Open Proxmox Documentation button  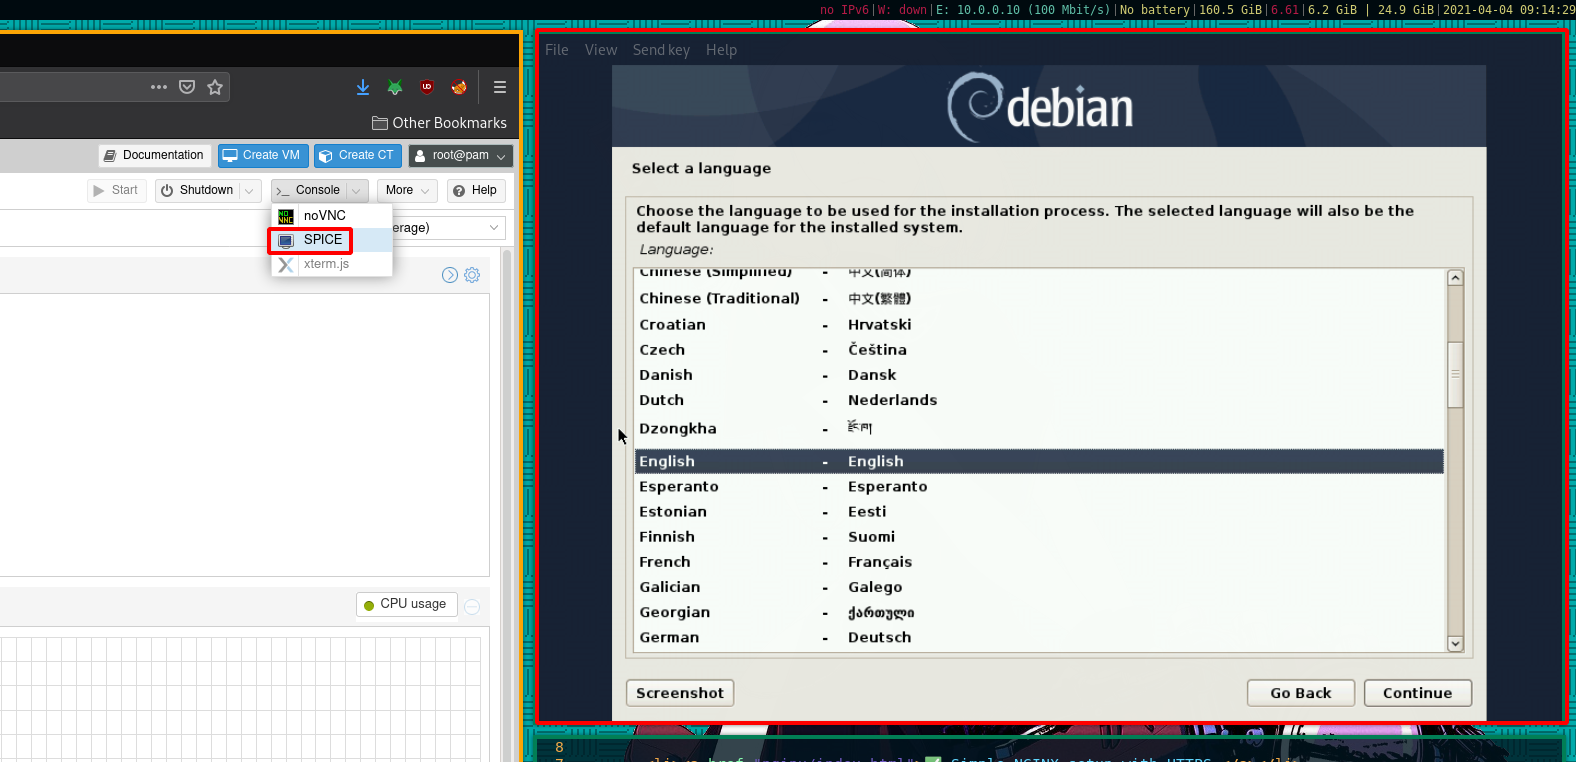[154, 155]
